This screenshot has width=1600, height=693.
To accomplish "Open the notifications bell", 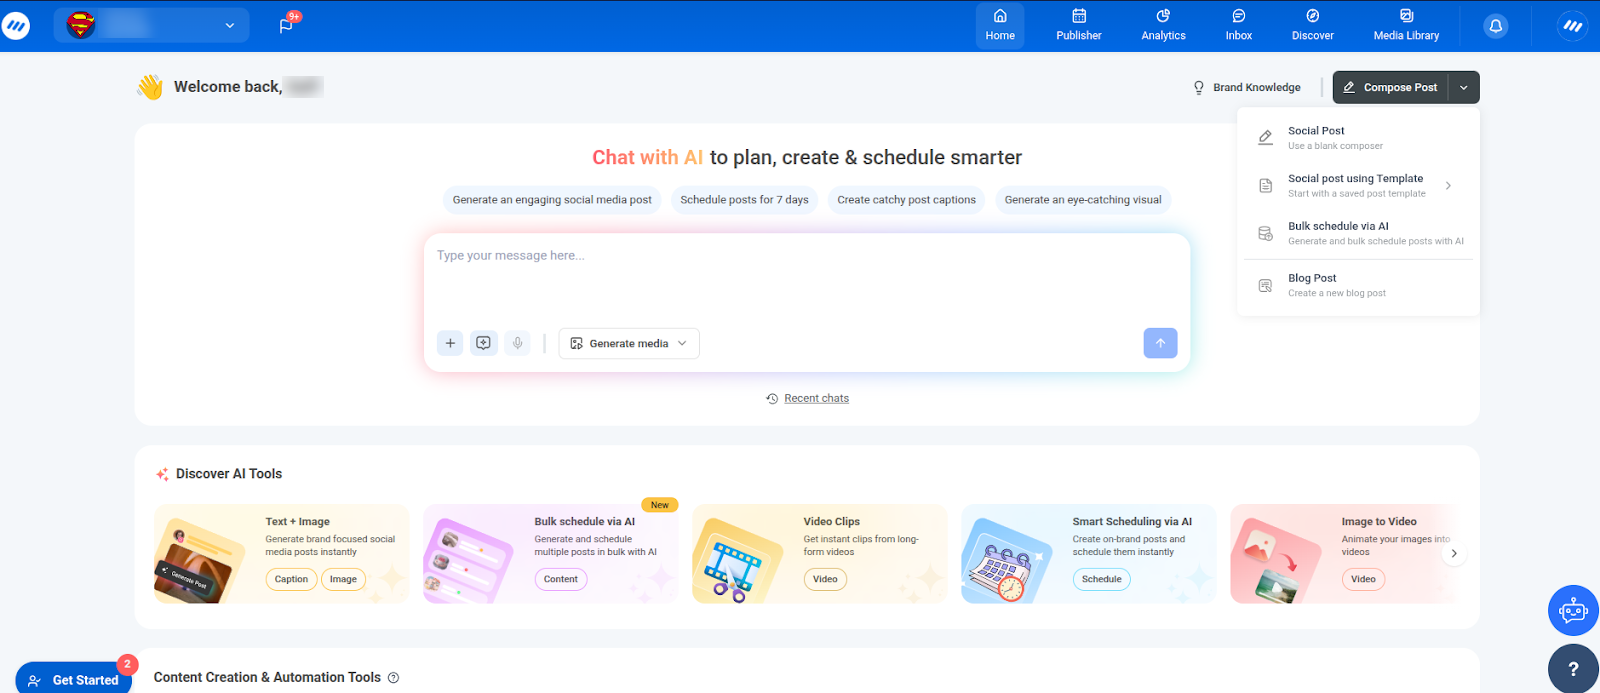I will pyautogui.click(x=1496, y=26).
